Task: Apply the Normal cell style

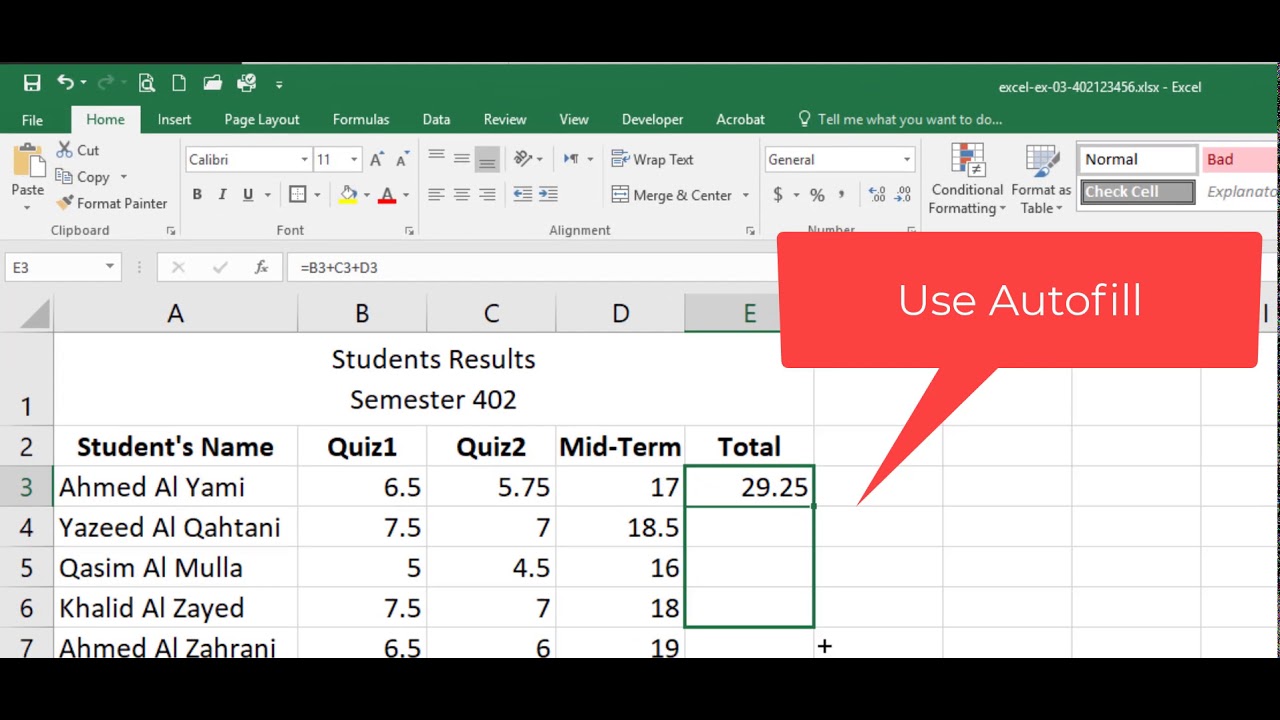Action: point(1138,159)
